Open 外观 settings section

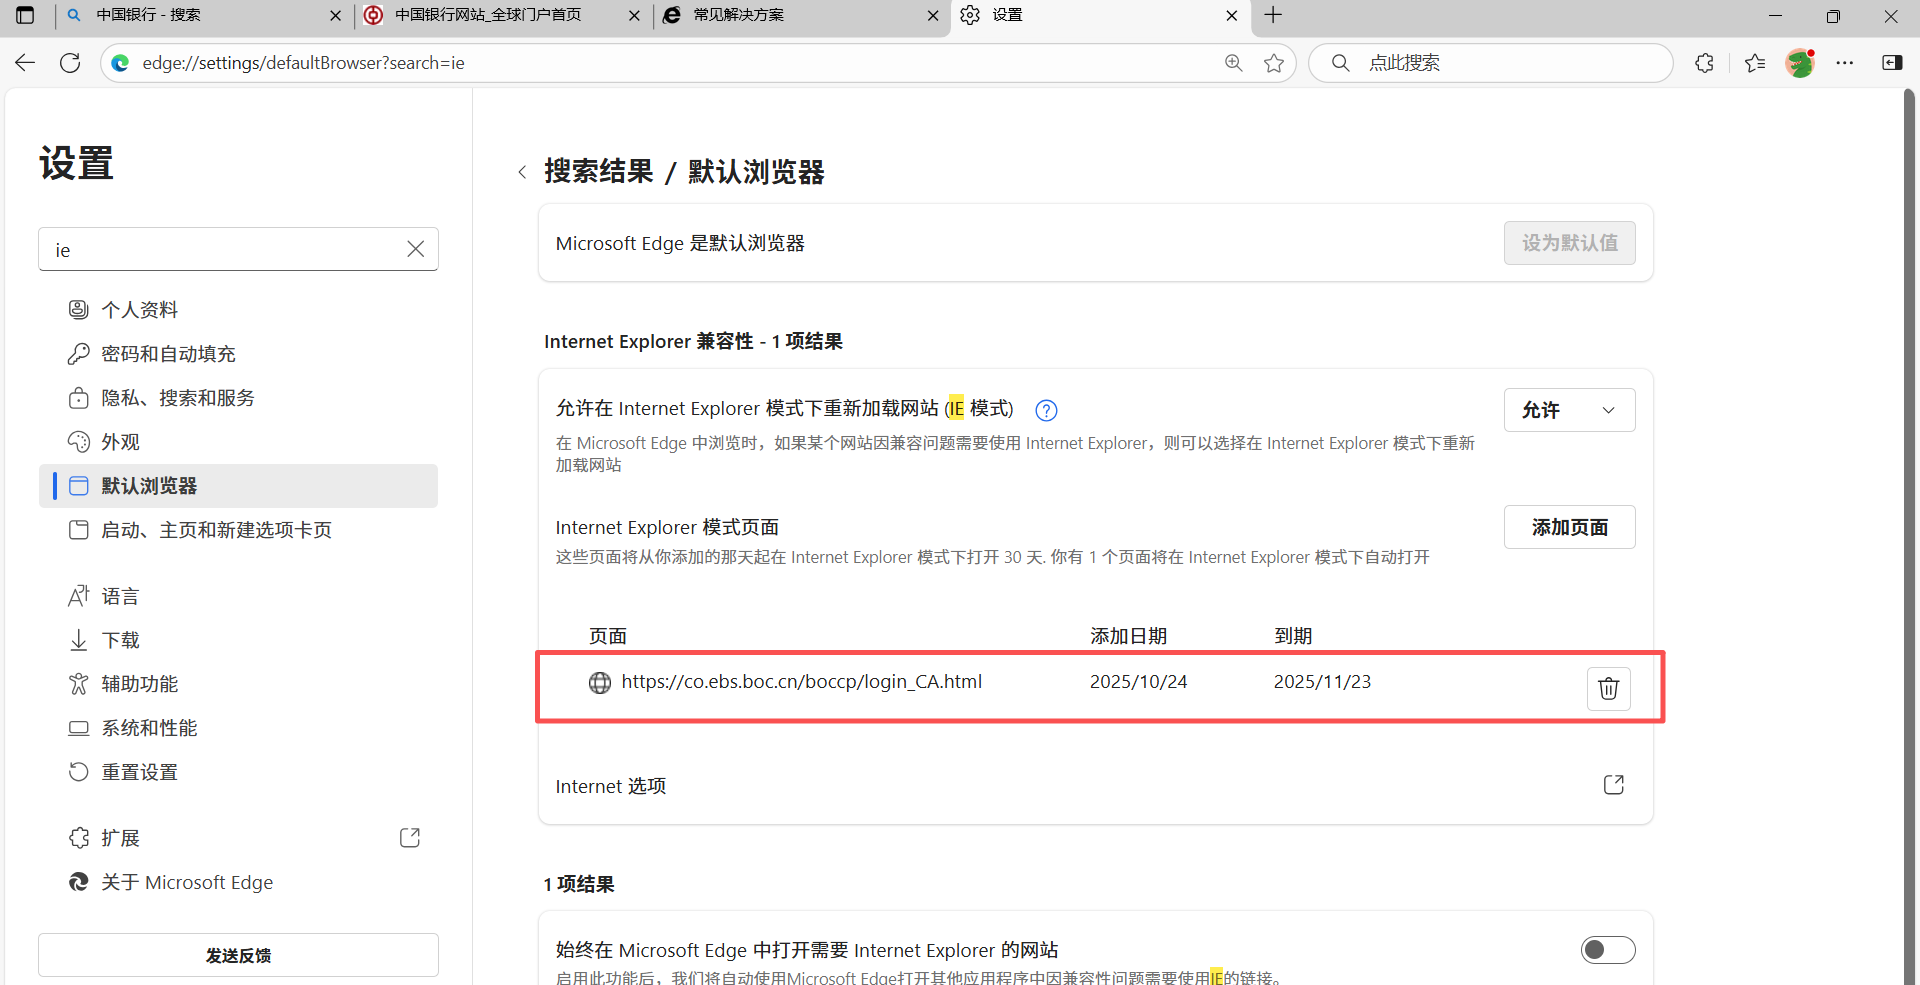pyautogui.click(x=238, y=442)
